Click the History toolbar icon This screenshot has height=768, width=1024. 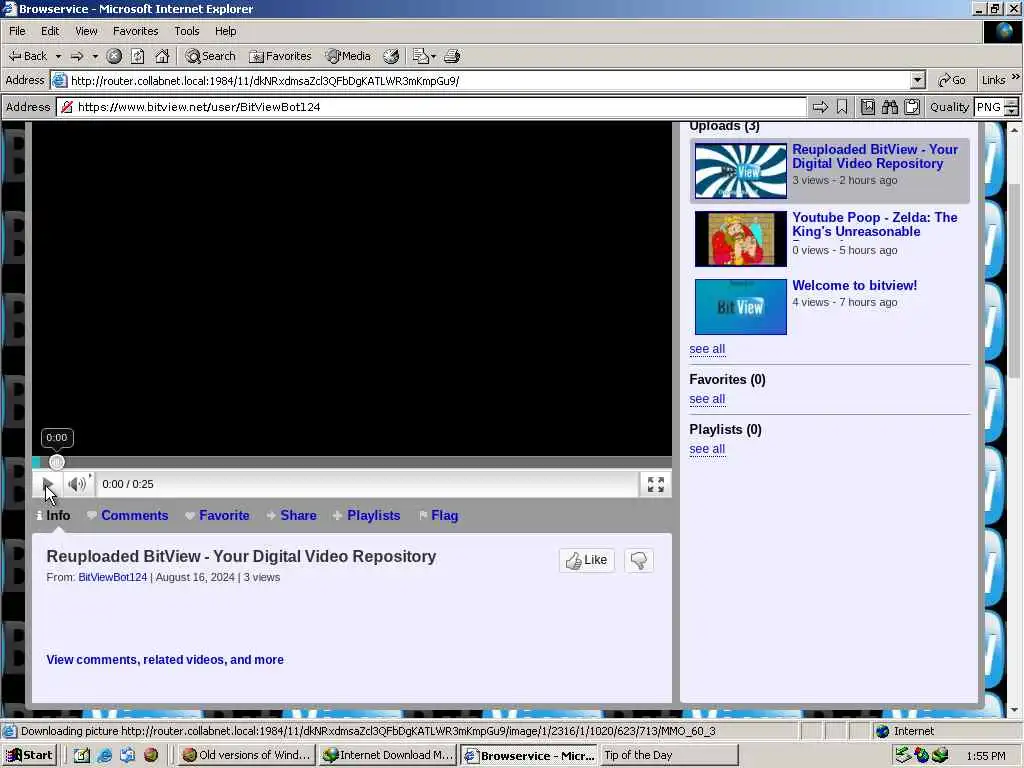(x=391, y=56)
